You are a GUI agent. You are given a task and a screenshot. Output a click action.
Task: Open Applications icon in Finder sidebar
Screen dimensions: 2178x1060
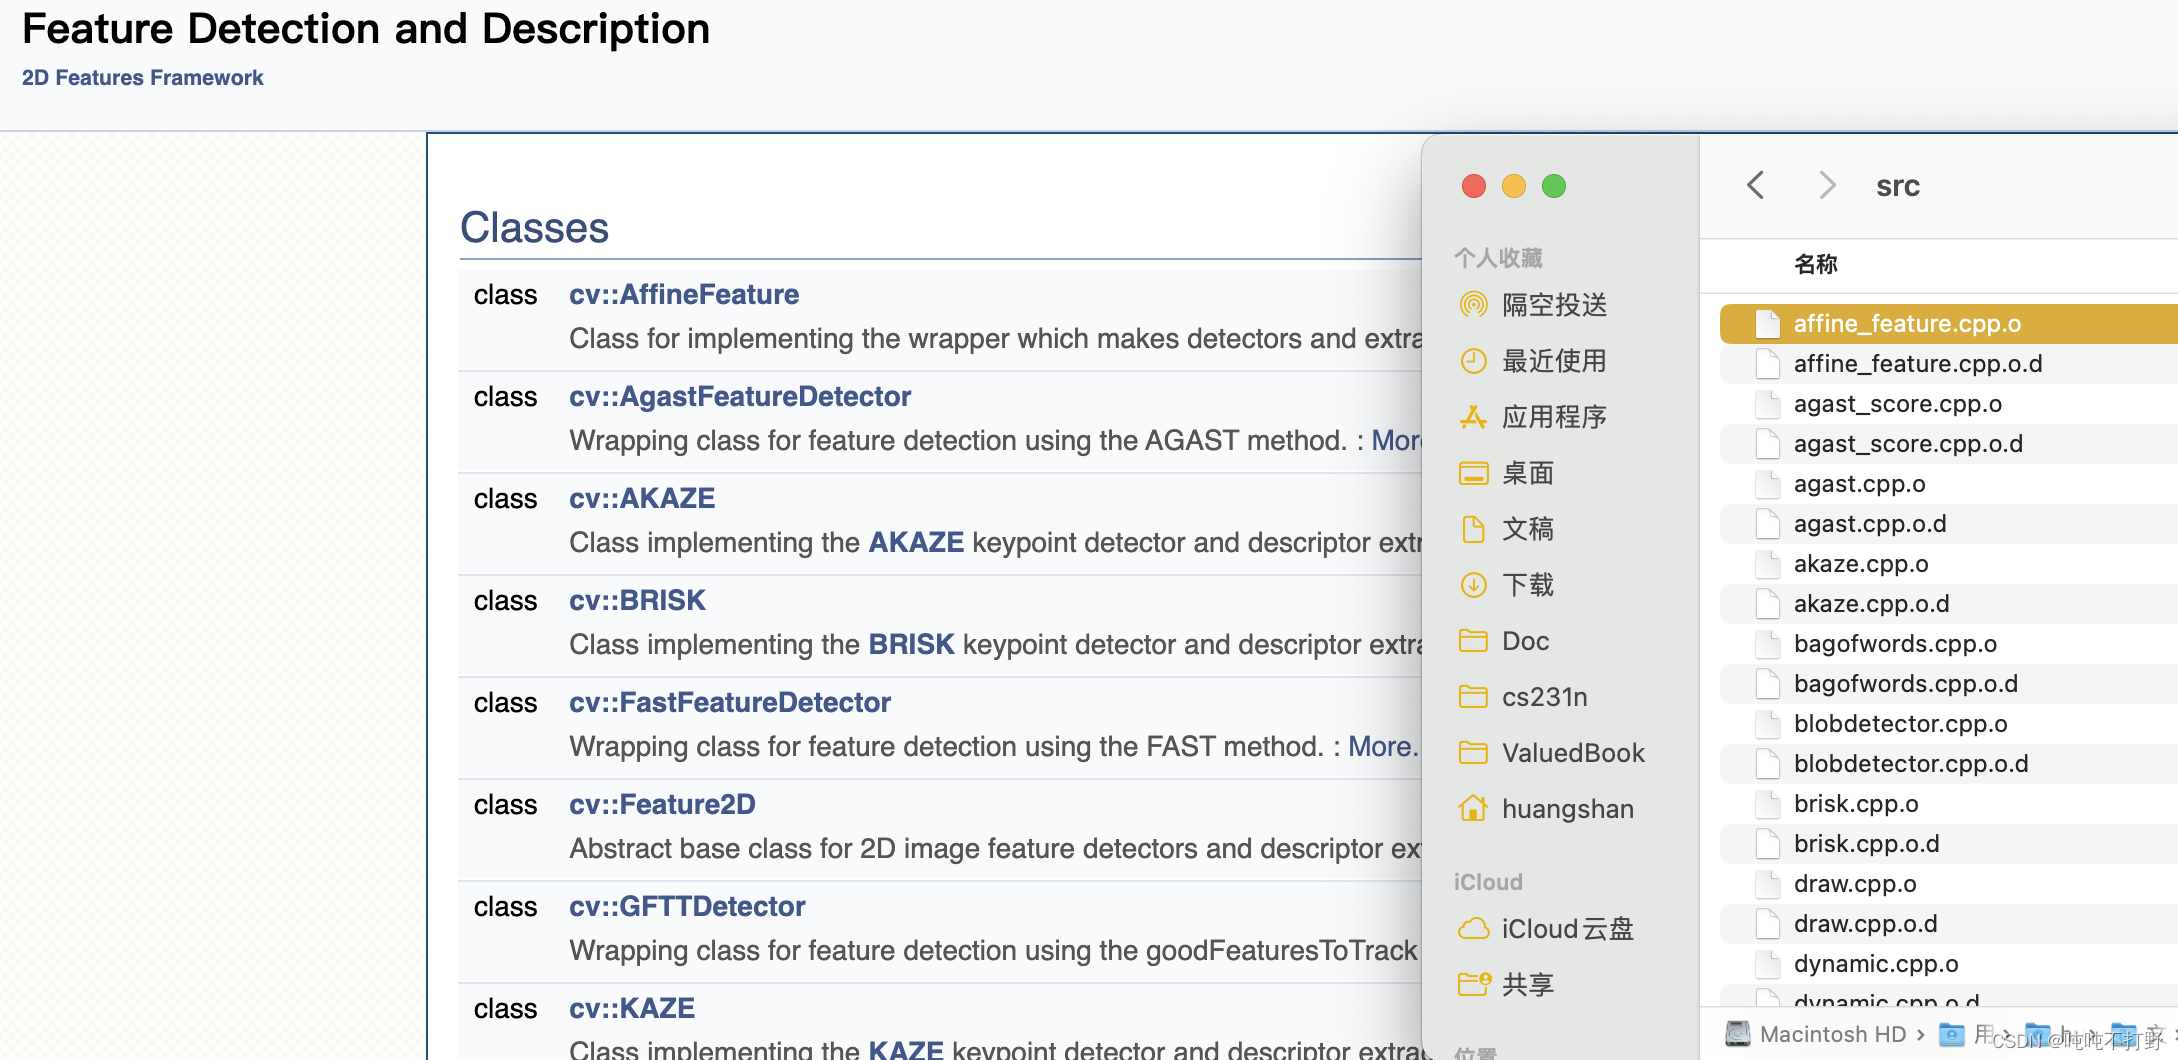[1473, 417]
